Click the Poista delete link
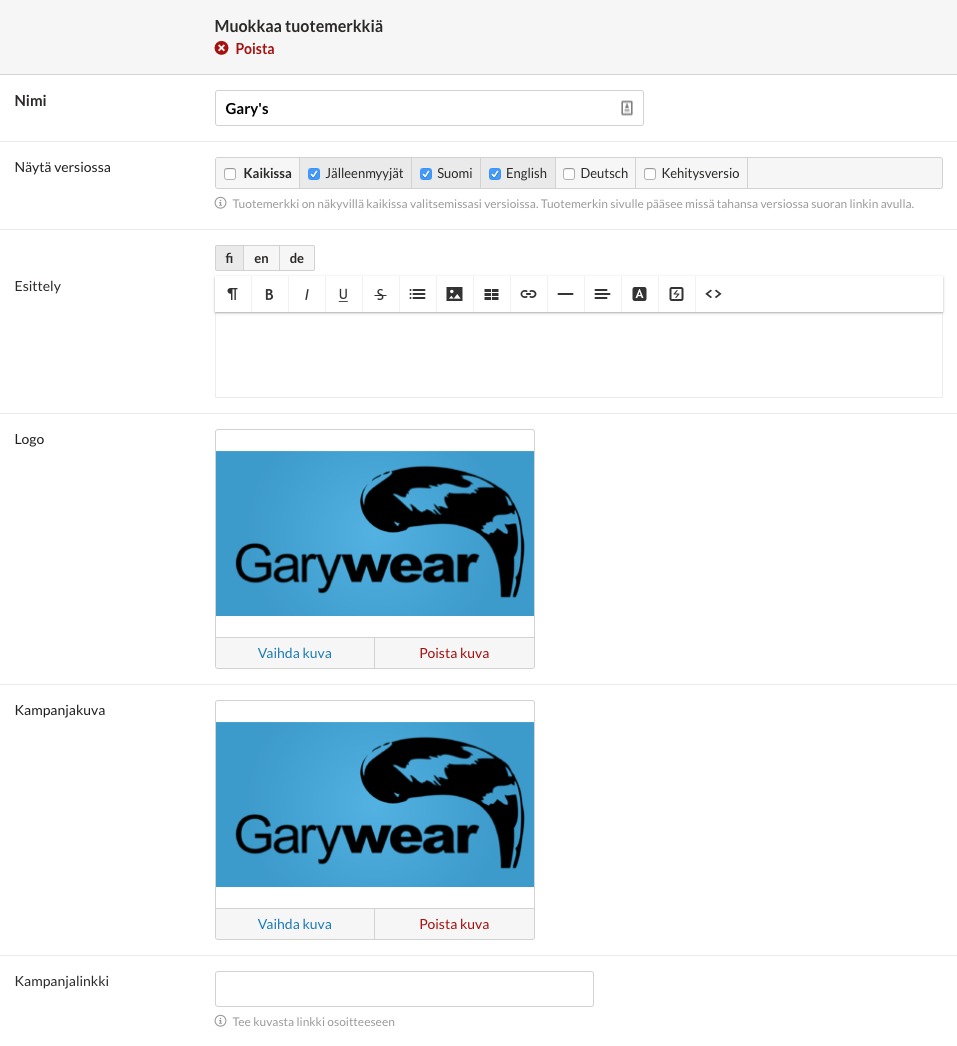 255,49
